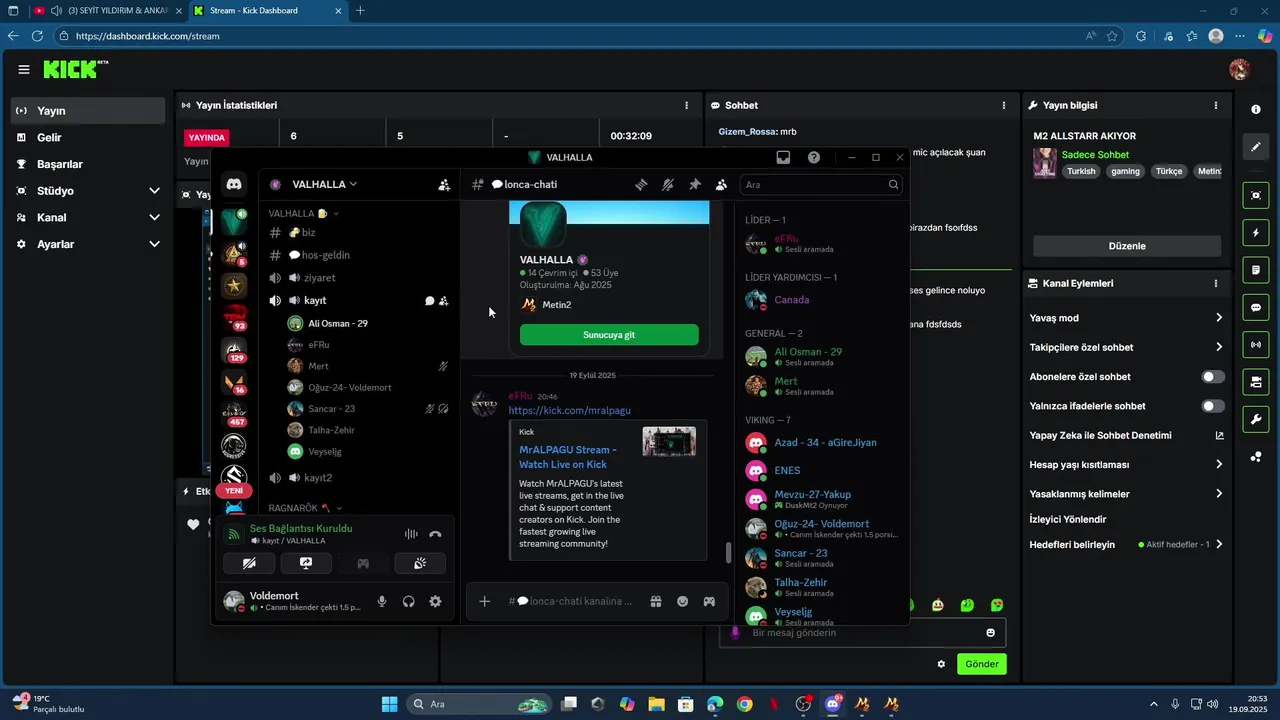1280x720 pixels.
Task: Open Takipçilere özel sohbet chevron
Action: [x=1219, y=347]
